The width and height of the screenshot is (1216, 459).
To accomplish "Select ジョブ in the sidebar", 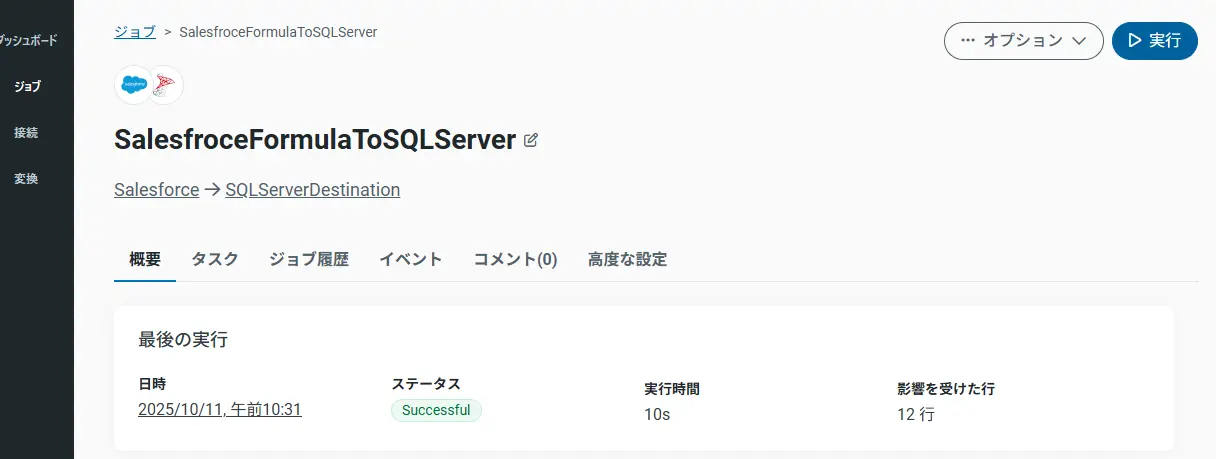I will (x=28, y=87).
